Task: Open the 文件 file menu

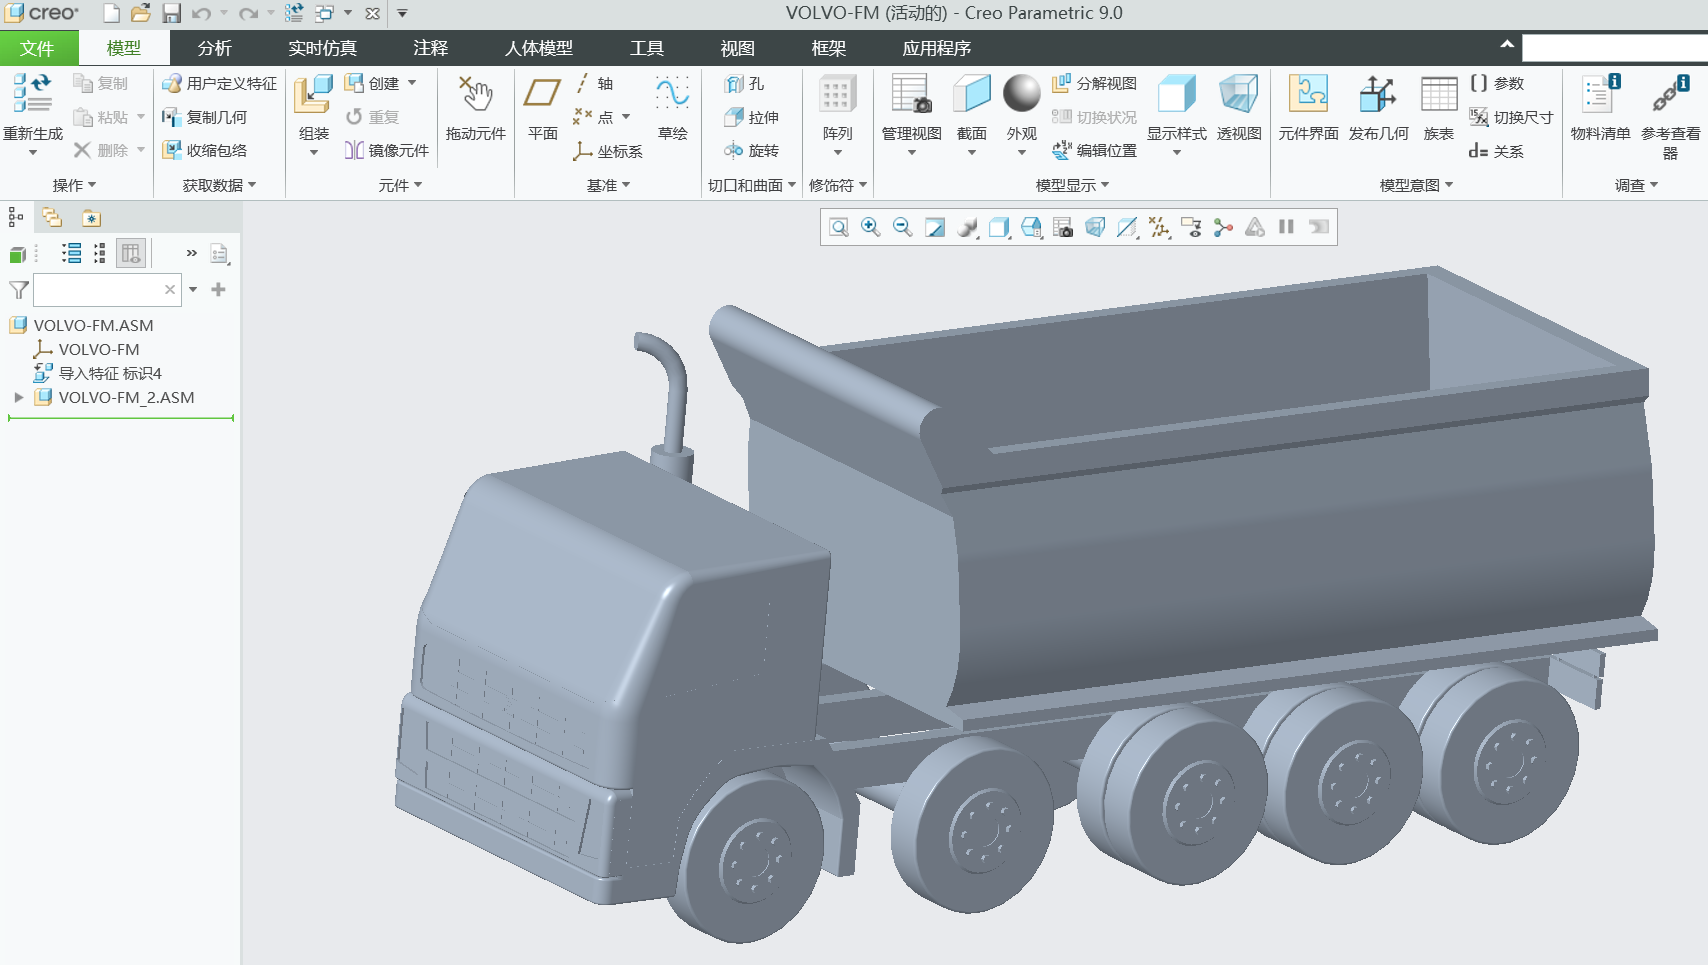Action: click(x=38, y=48)
